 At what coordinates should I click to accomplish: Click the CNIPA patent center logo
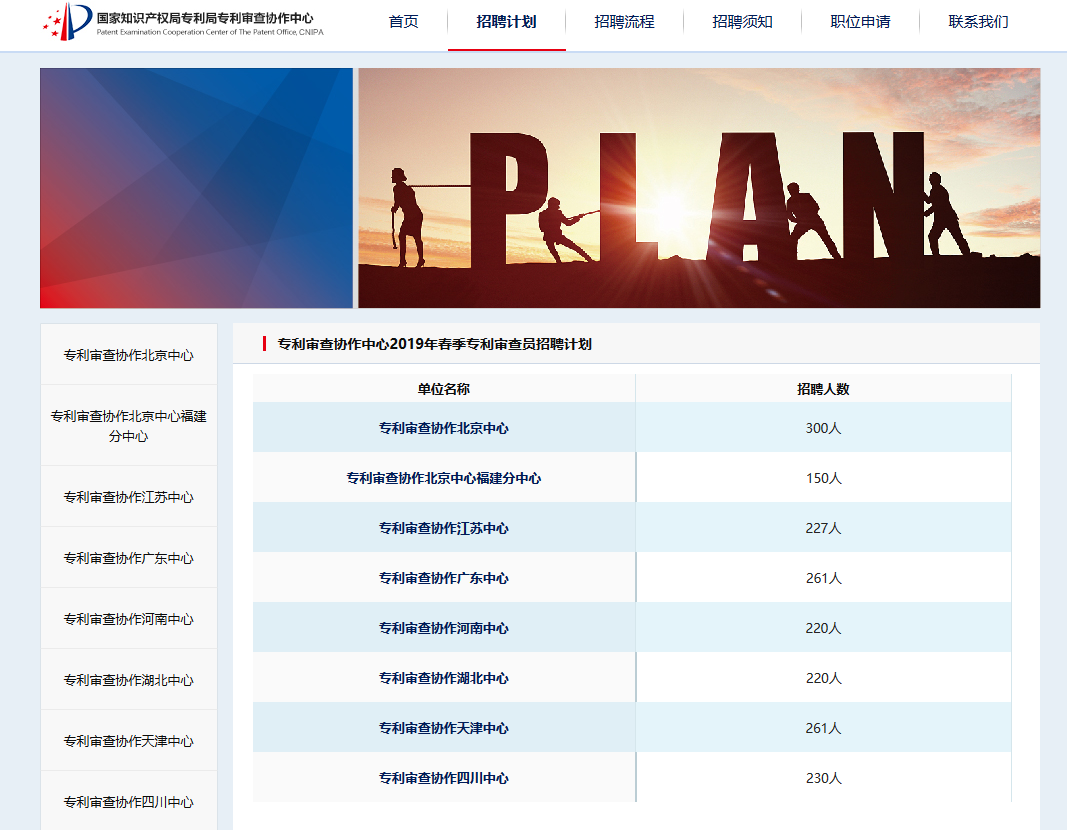tap(182, 22)
